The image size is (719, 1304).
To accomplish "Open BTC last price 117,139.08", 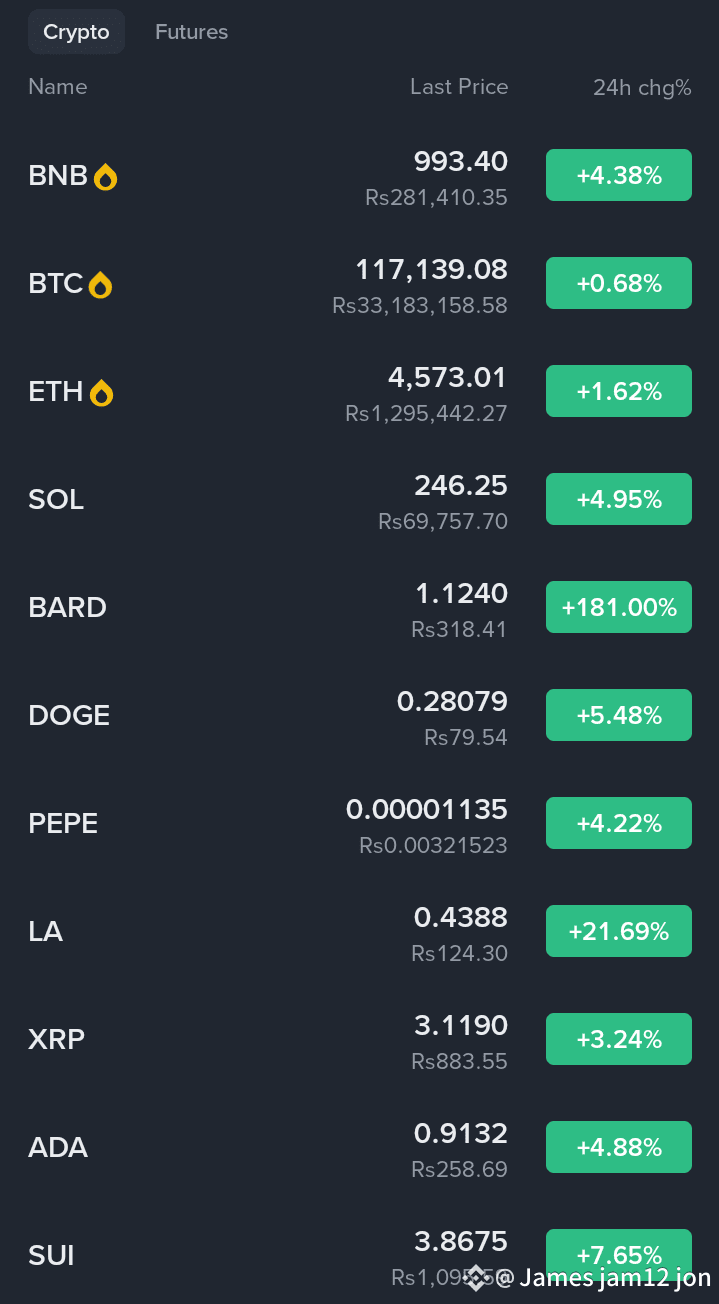I will 432,269.
